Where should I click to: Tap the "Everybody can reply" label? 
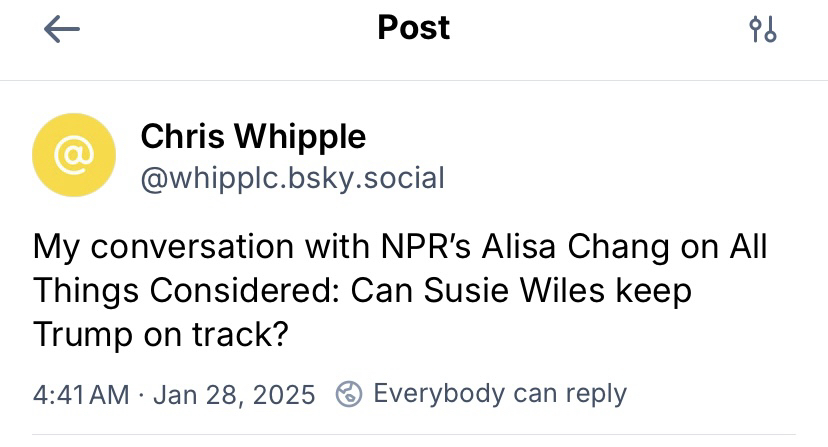[x=499, y=393]
